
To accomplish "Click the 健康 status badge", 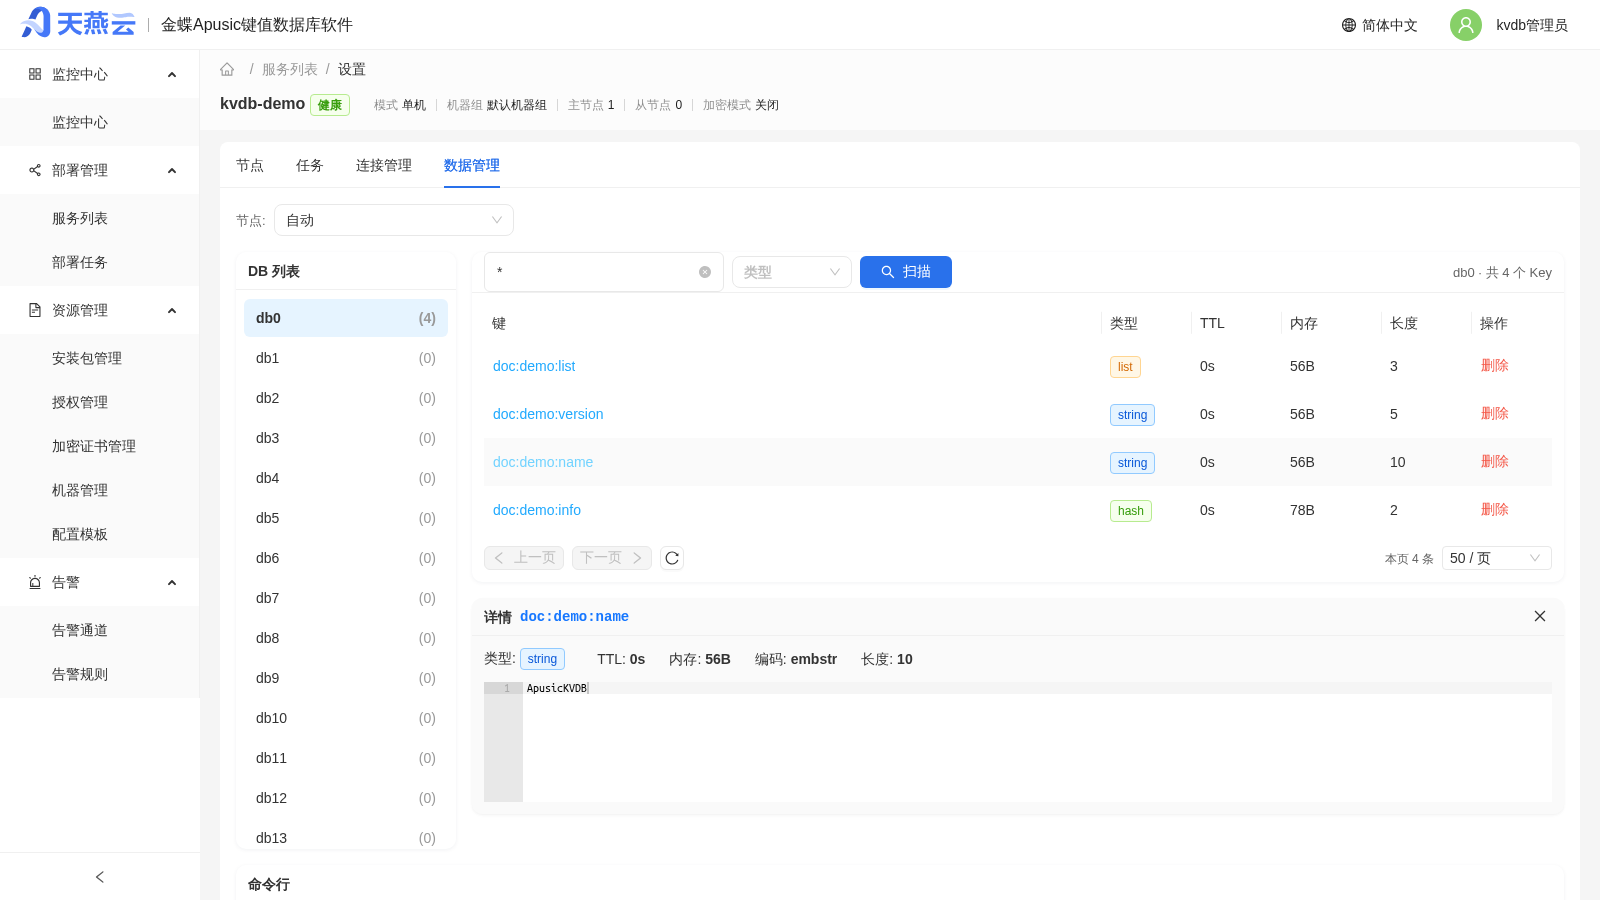I will [x=330, y=105].
